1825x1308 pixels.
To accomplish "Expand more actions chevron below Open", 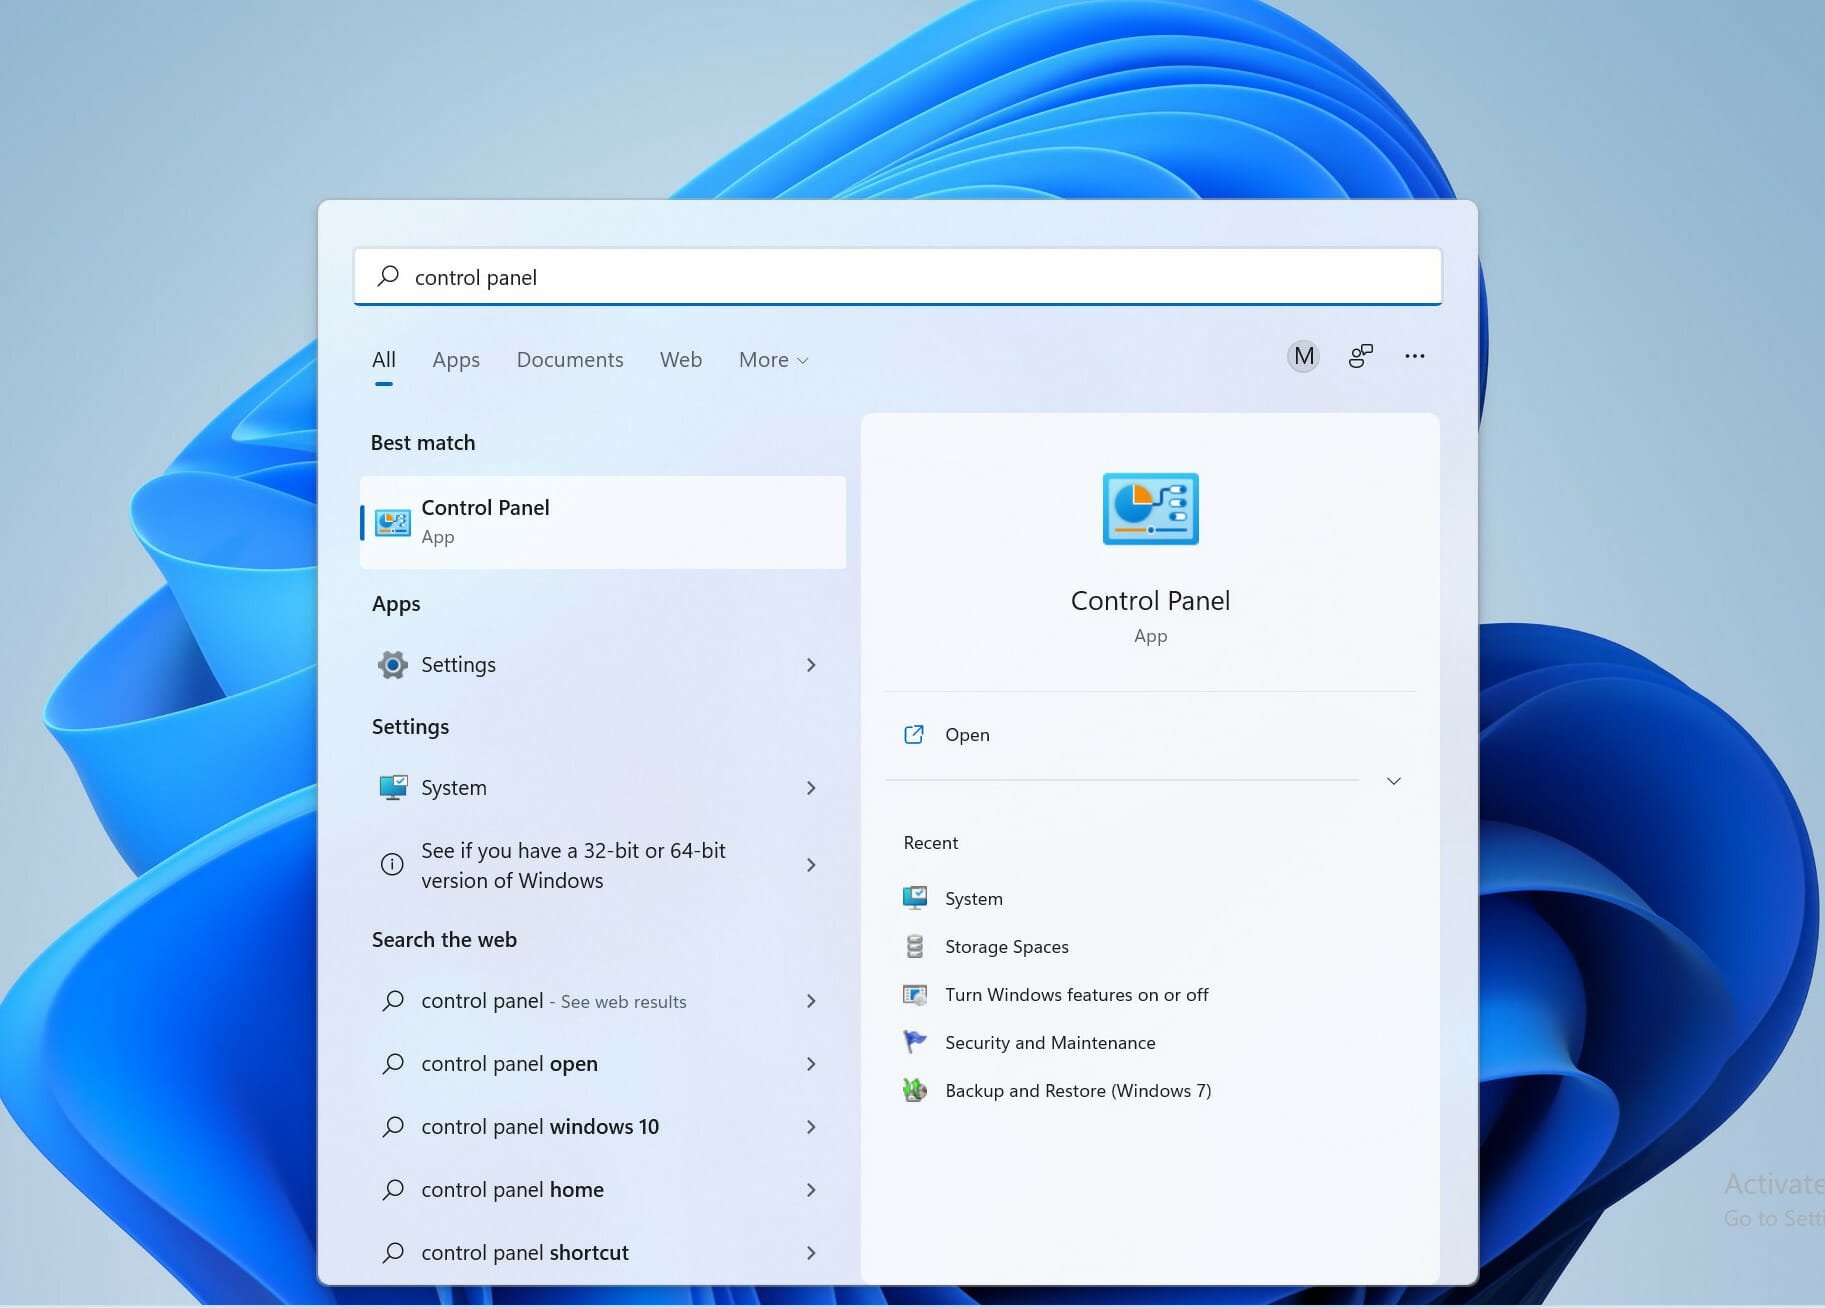I will (x=1394, y=781).
